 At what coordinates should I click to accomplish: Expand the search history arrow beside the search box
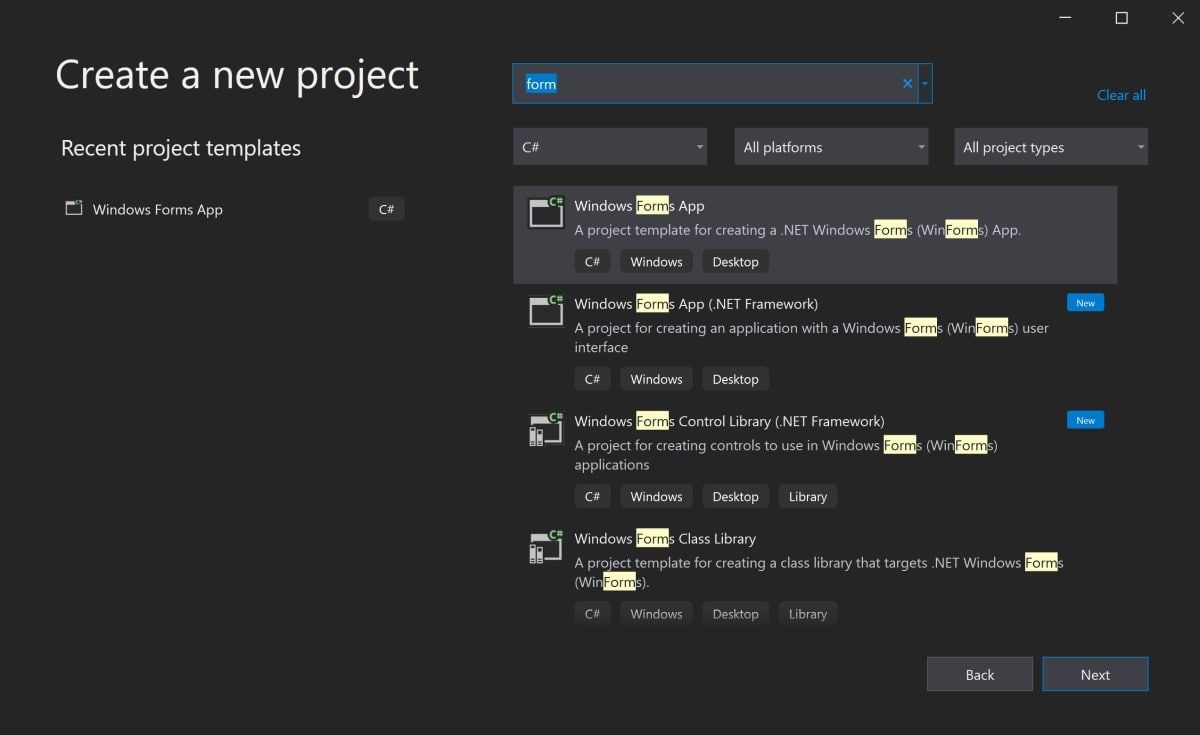point(925,83)
